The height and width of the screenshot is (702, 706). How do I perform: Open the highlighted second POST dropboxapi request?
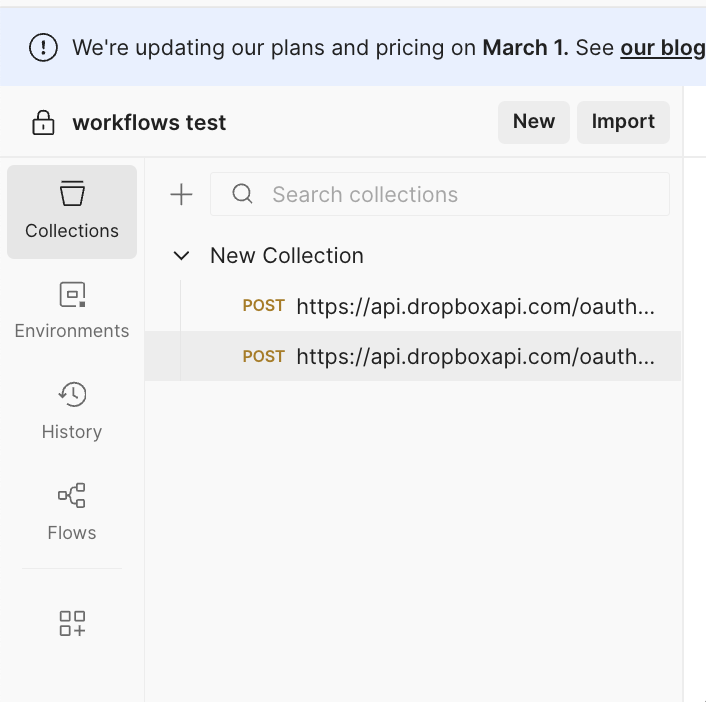(x=475, y=356)
